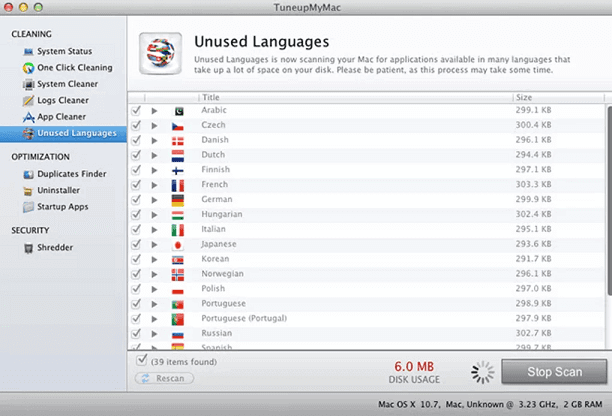The image size is (612, 416).
Task: Toggle the select-all checkbox beside 39 items found
Action: 142,360
